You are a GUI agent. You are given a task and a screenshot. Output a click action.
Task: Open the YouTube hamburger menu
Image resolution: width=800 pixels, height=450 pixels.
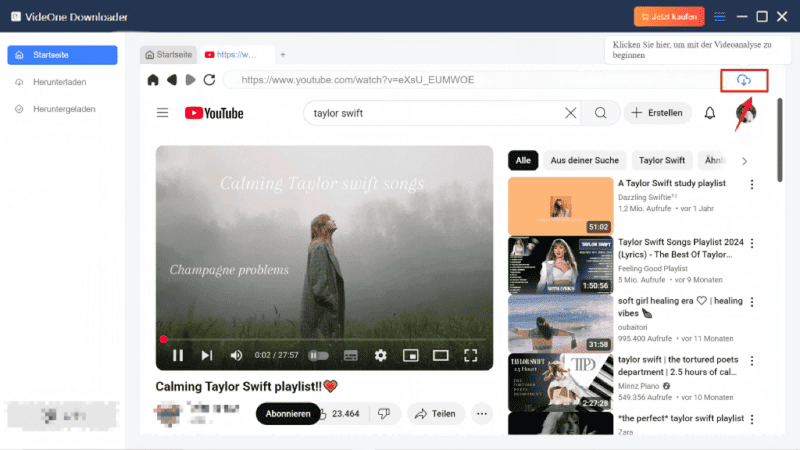click(162, 113)
